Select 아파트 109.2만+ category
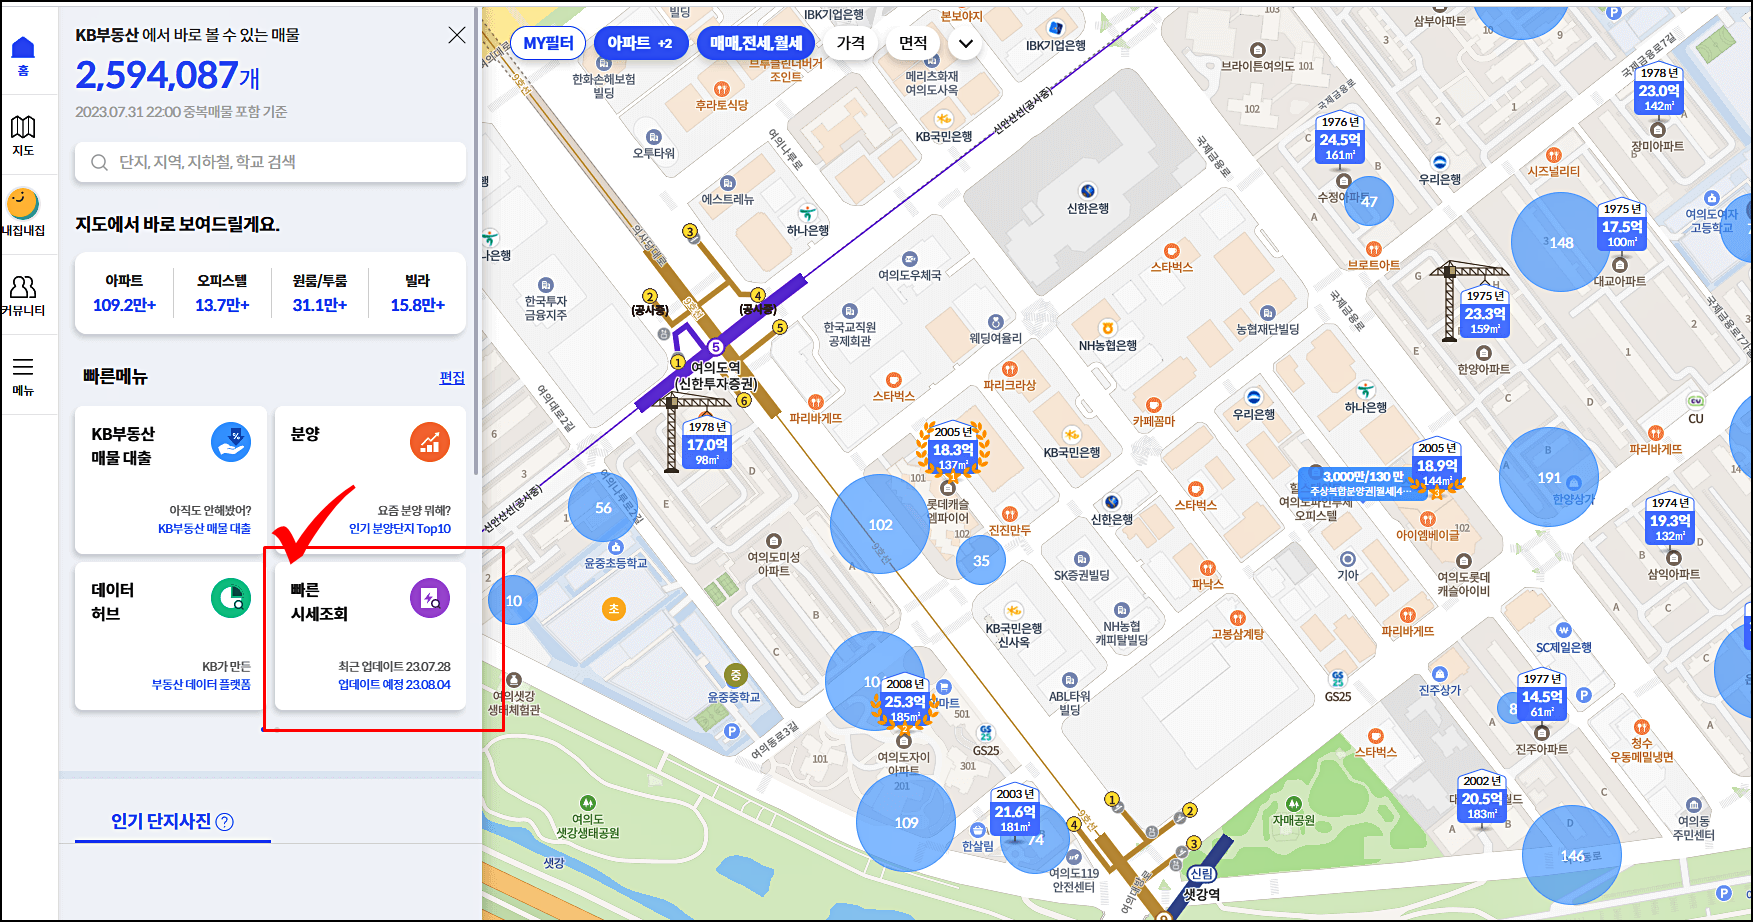Viewport: 1753px width, 922px height. point(124,293)
